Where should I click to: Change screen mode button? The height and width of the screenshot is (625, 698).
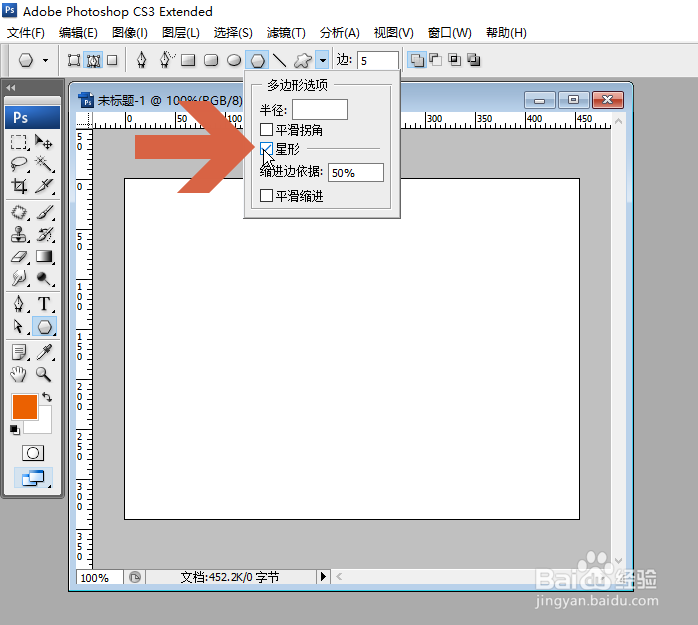click(x=33, y=478)
